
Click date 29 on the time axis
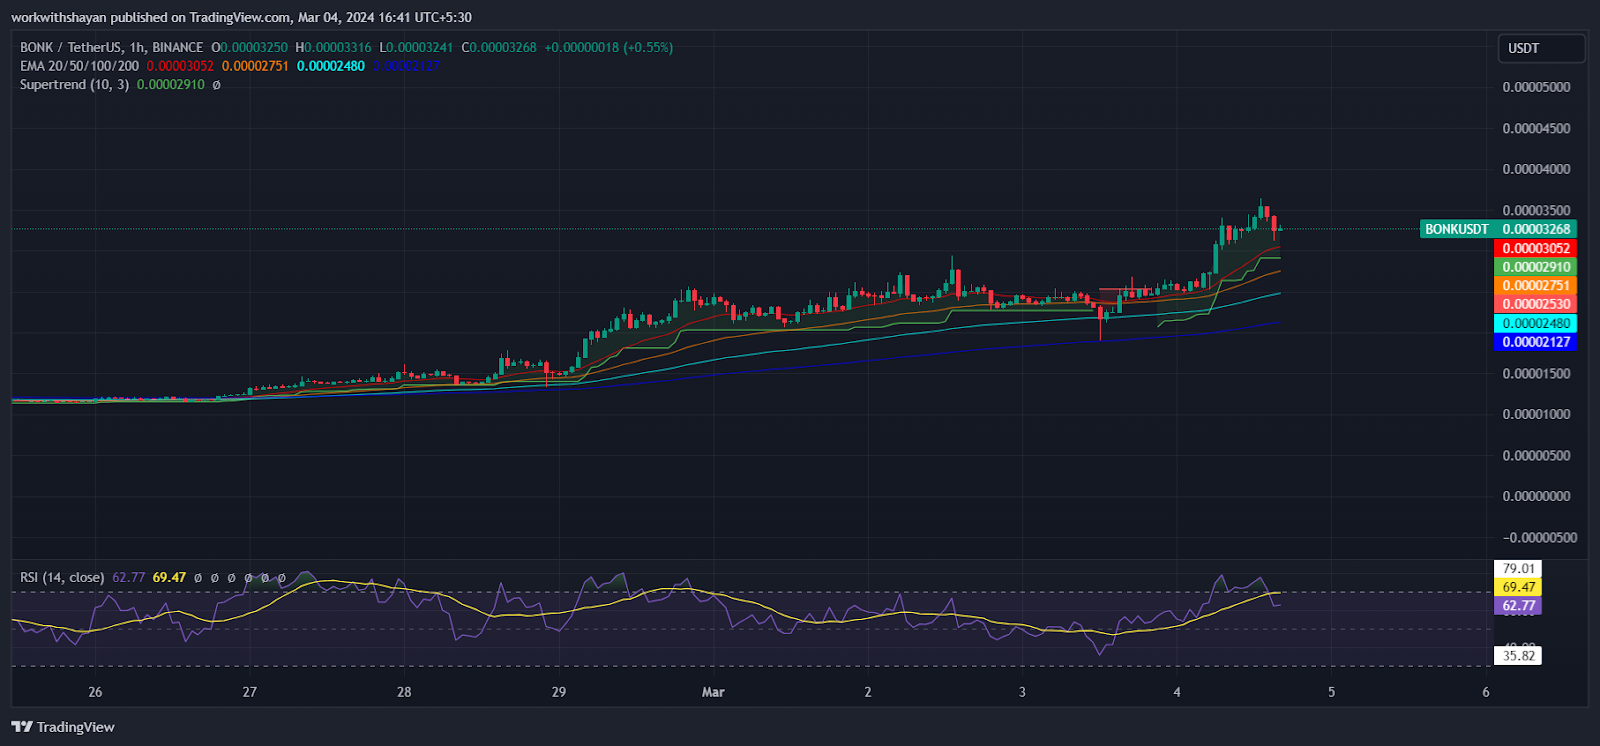point(559,692)
